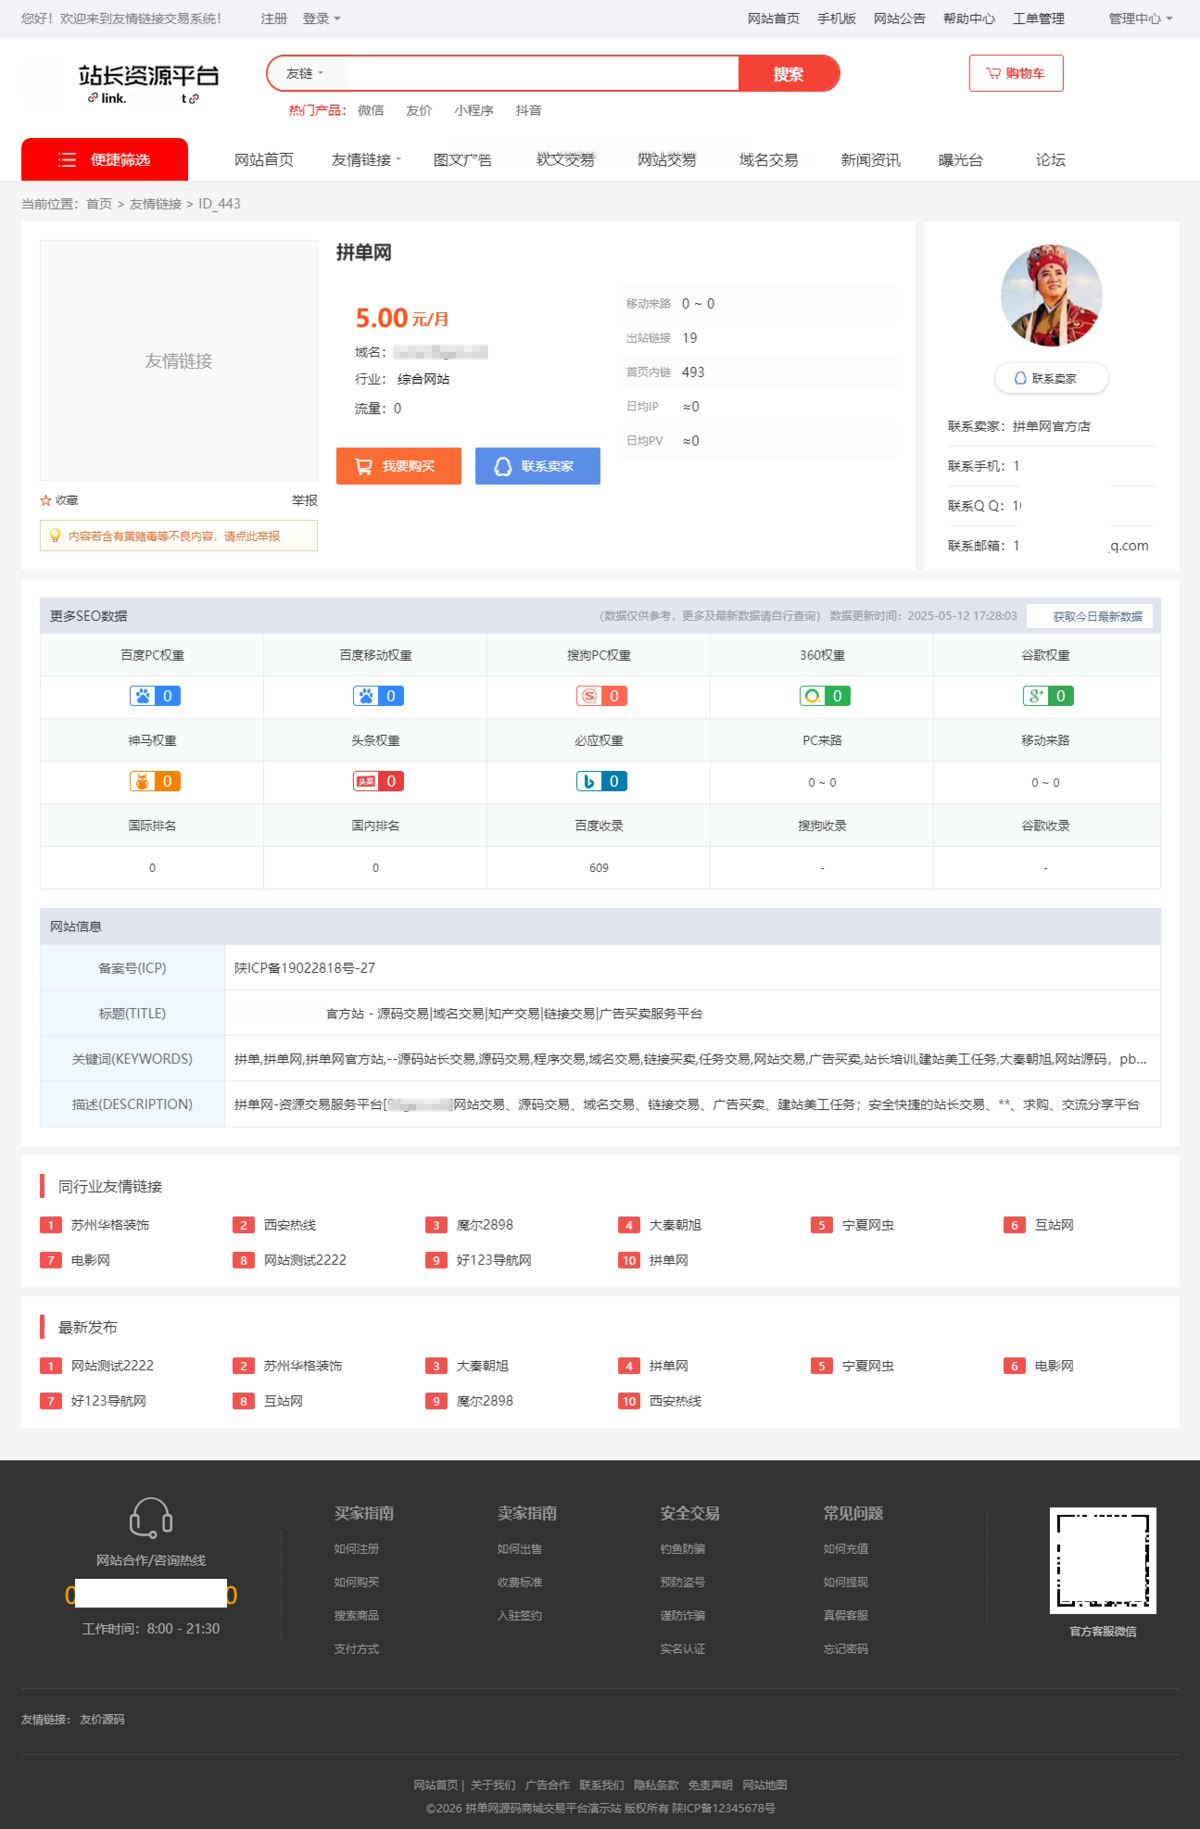Expand the 管理中心 dropdown menu
Image resolution: width=1200 pixels, height=1829 pixels.
(1140, 18)
